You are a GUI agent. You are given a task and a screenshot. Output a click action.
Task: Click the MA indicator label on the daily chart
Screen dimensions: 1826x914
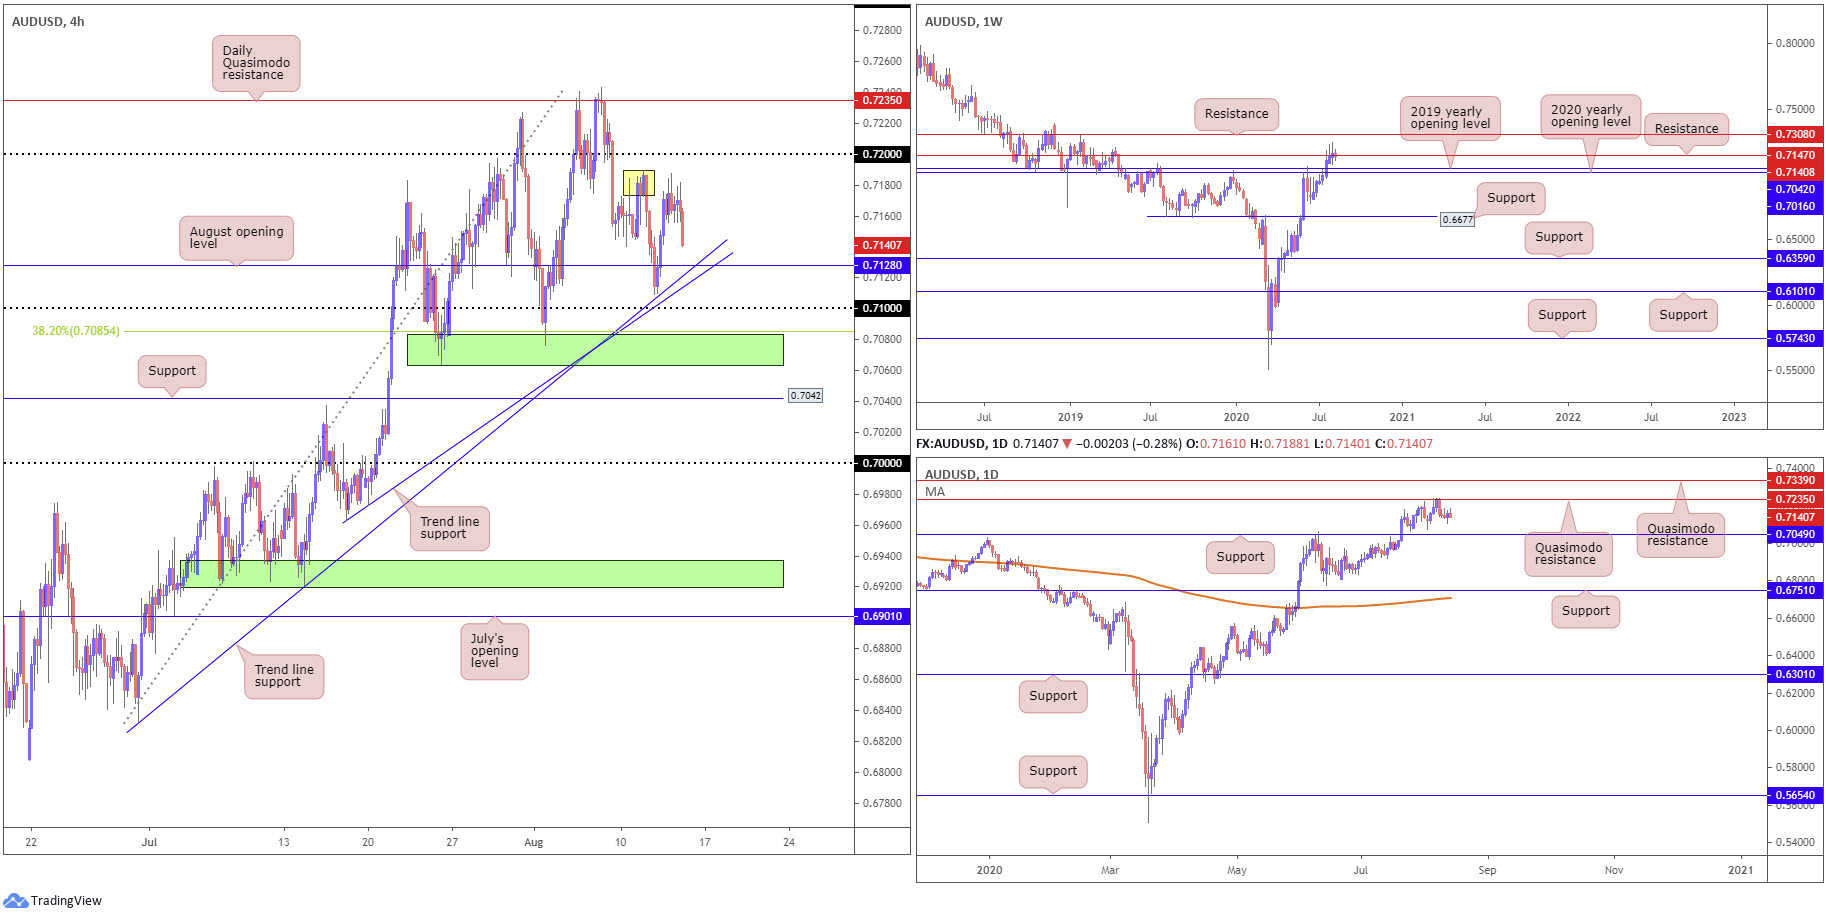pyautogui.click(x=935, y=491)
